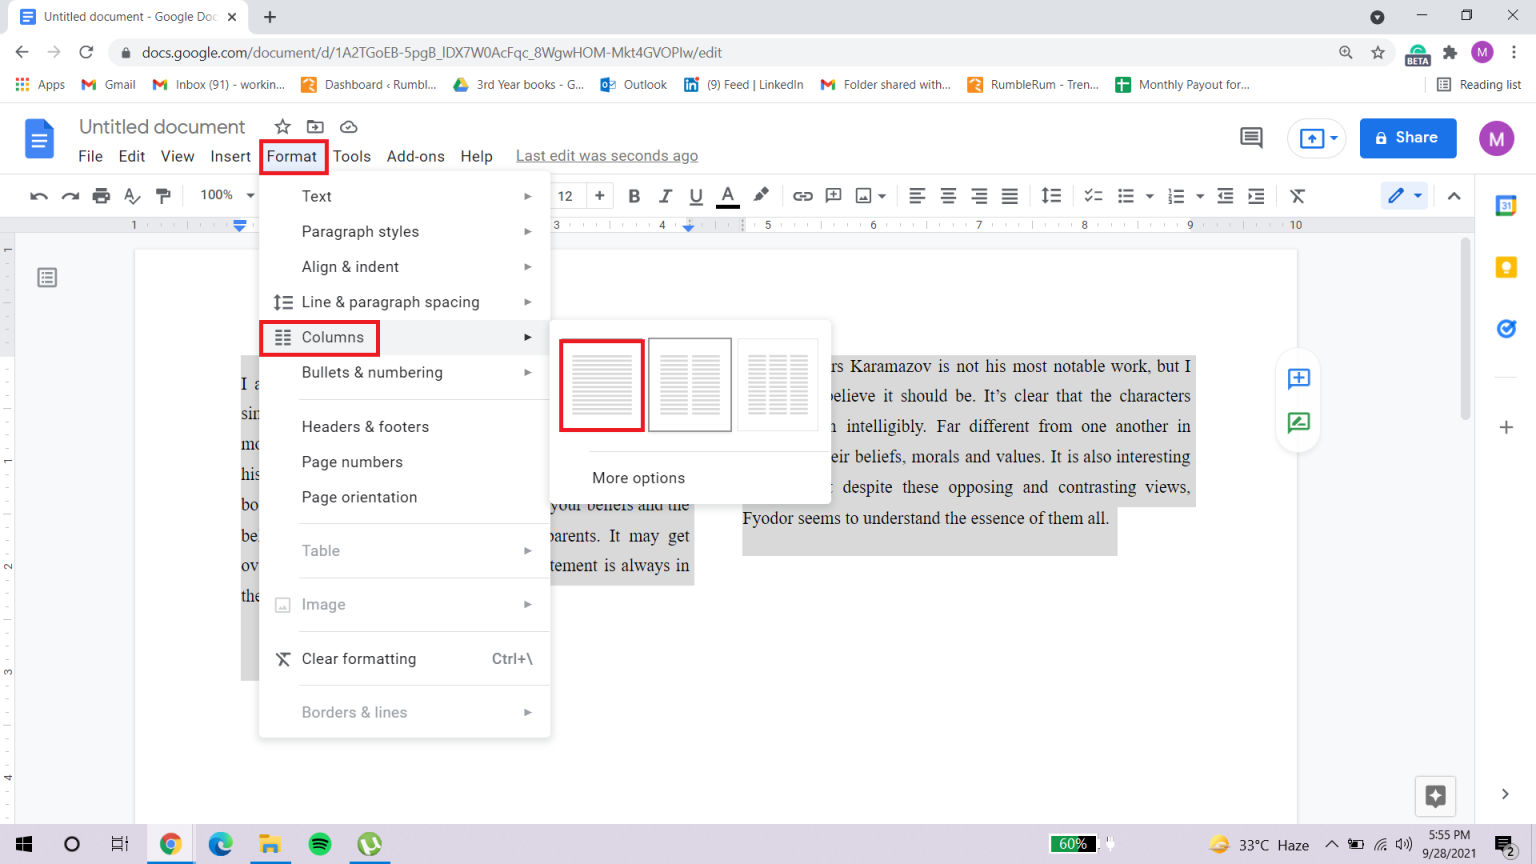This screenshot has height=864, width=1536.
Task: Star the Untitled document
Action: coord(283,127)
